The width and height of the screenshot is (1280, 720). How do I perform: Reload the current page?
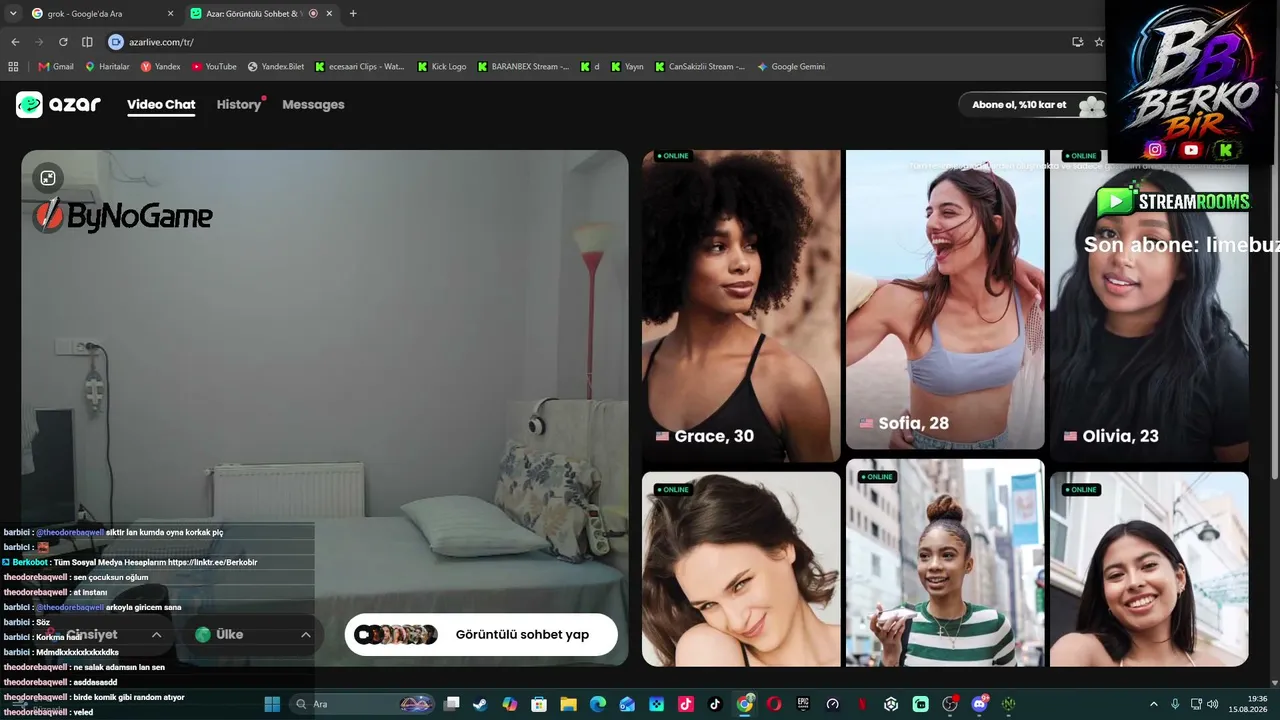point(63,42)
